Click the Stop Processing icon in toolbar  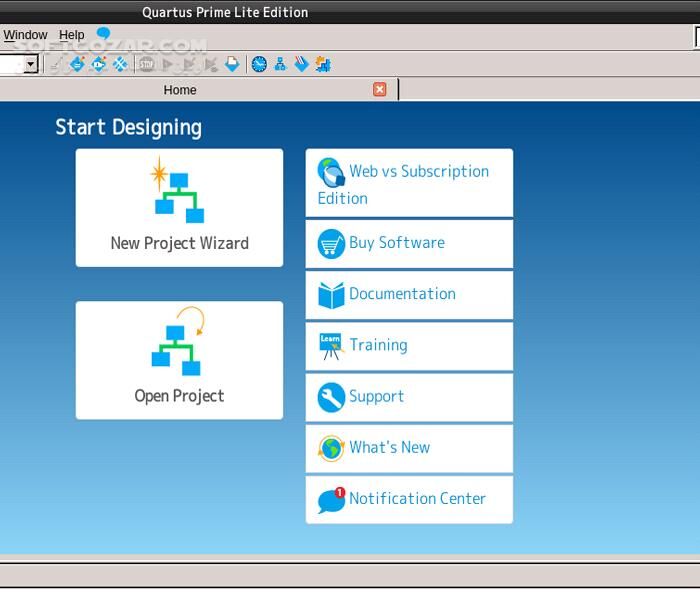click(x=146, y=64)
